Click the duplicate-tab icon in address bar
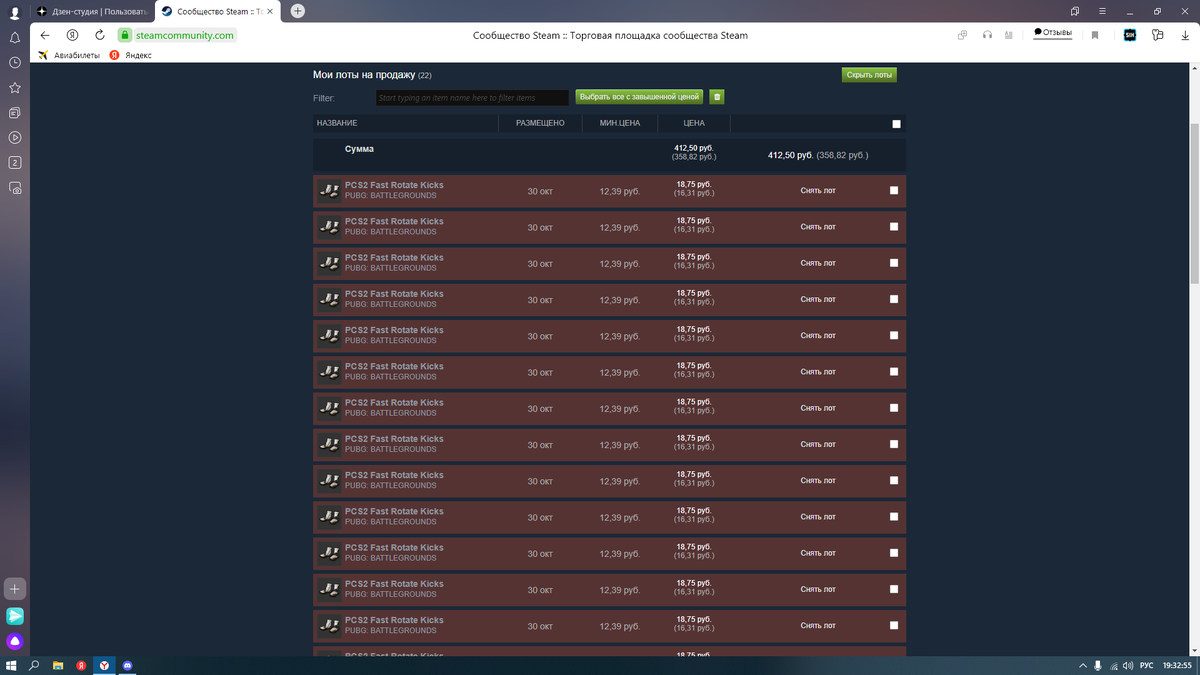 (962, 35)
